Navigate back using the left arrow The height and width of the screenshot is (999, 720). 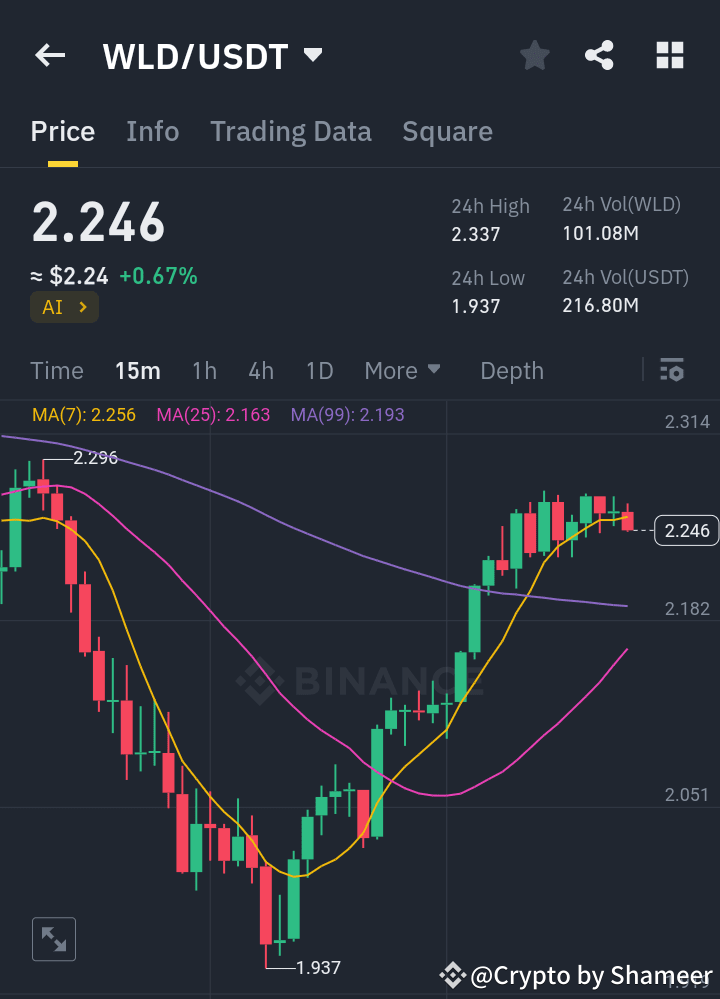click(x=49, y=55)
